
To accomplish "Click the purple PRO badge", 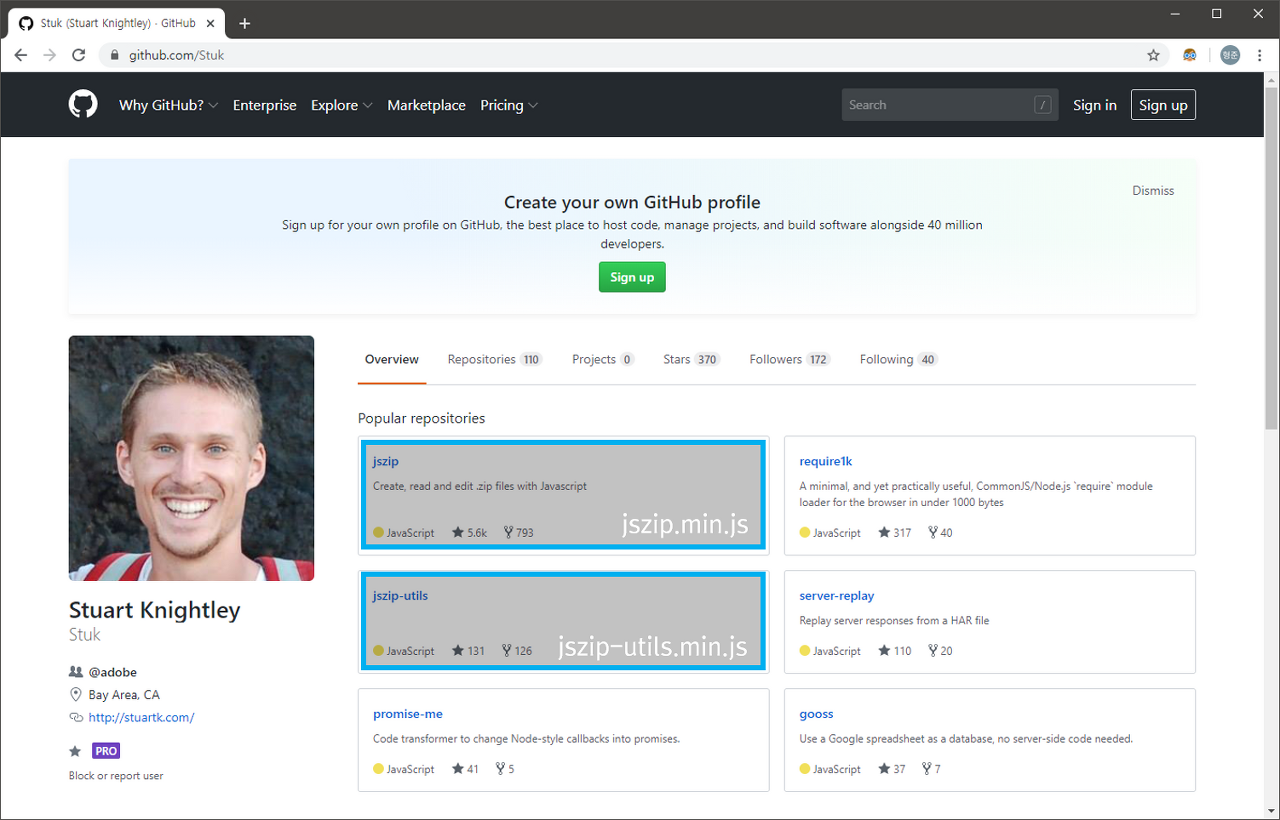I will point(106,751).
